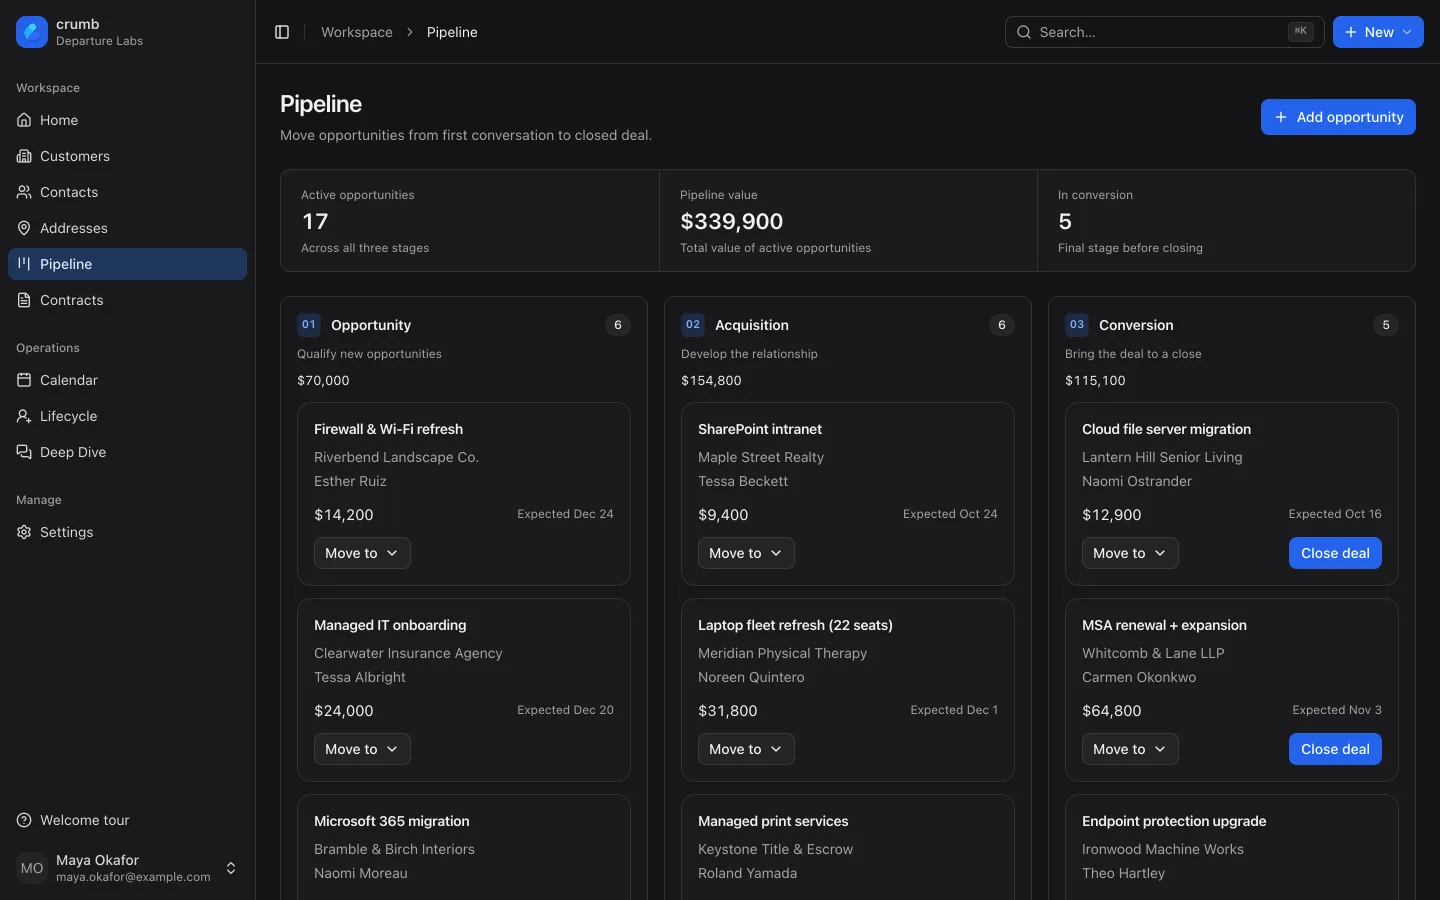
Task: Open the Microsoft 365 migration card
Action: click(464, 847)
